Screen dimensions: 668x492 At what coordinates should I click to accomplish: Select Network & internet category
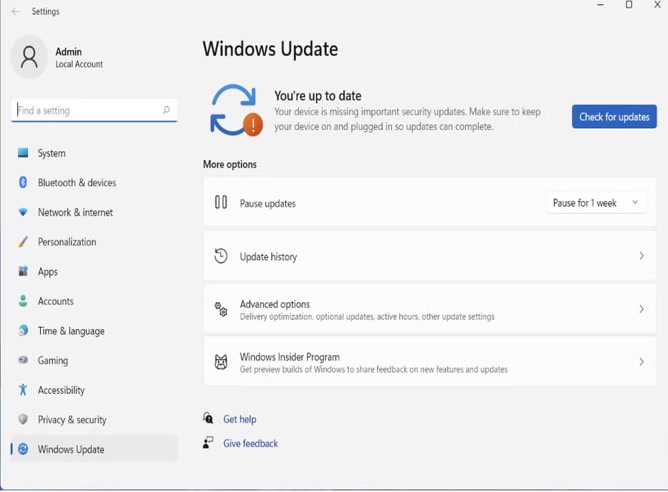click(x=94, y=212)
